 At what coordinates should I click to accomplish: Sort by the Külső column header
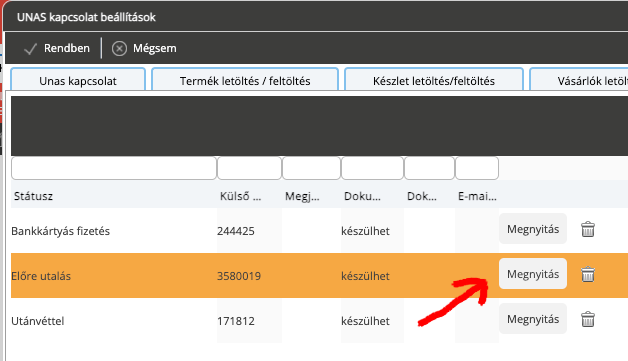pos(240,196)
